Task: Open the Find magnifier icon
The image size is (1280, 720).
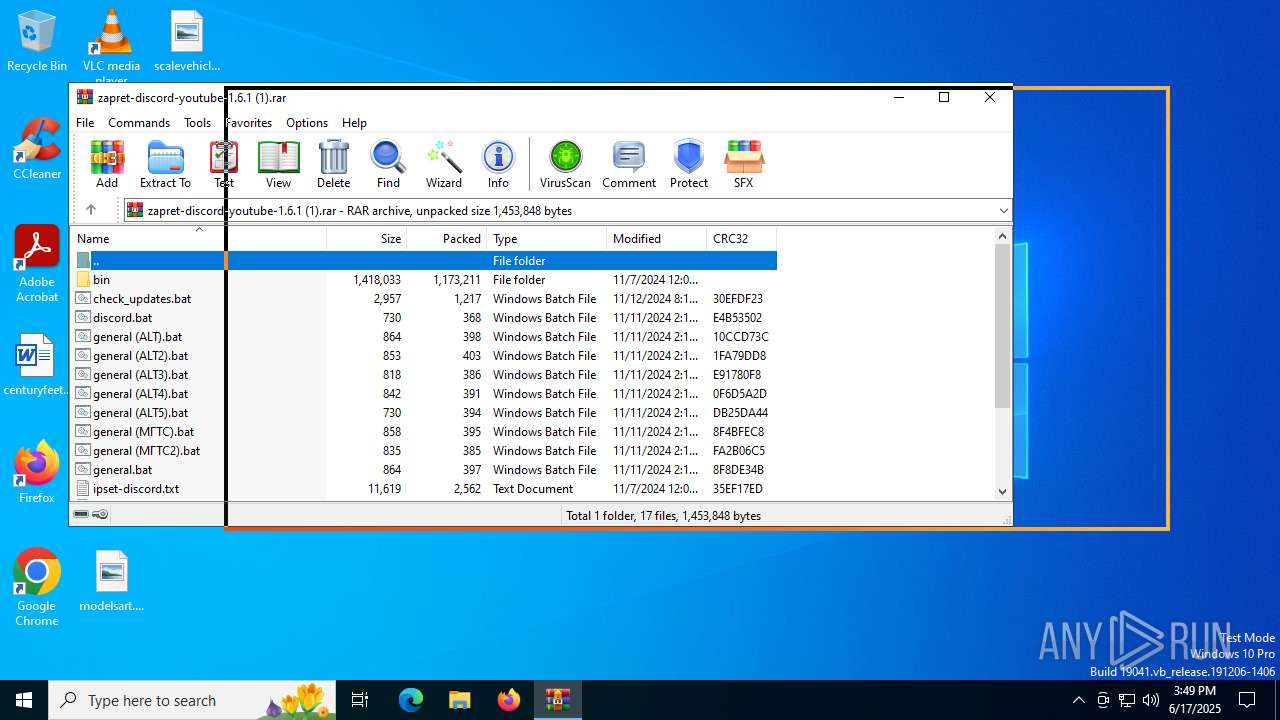Action: pos(388,163)
